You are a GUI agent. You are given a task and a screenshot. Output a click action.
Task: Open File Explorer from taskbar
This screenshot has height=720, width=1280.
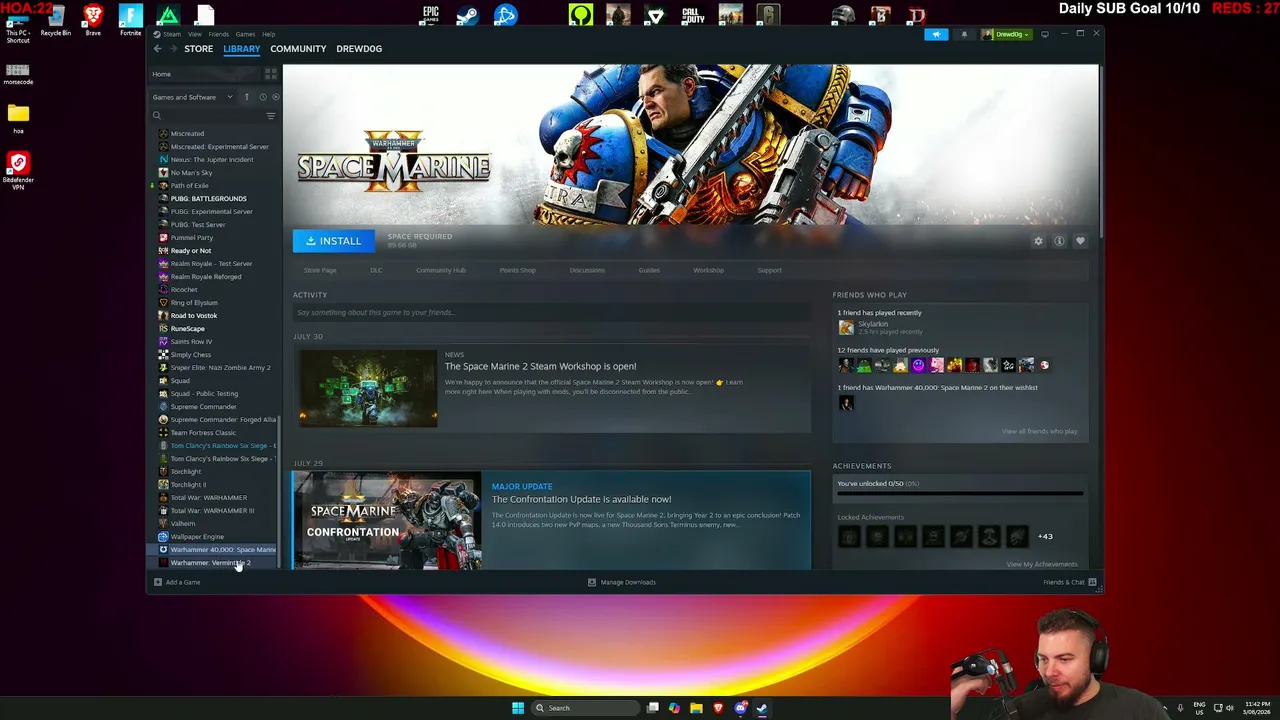696,708
